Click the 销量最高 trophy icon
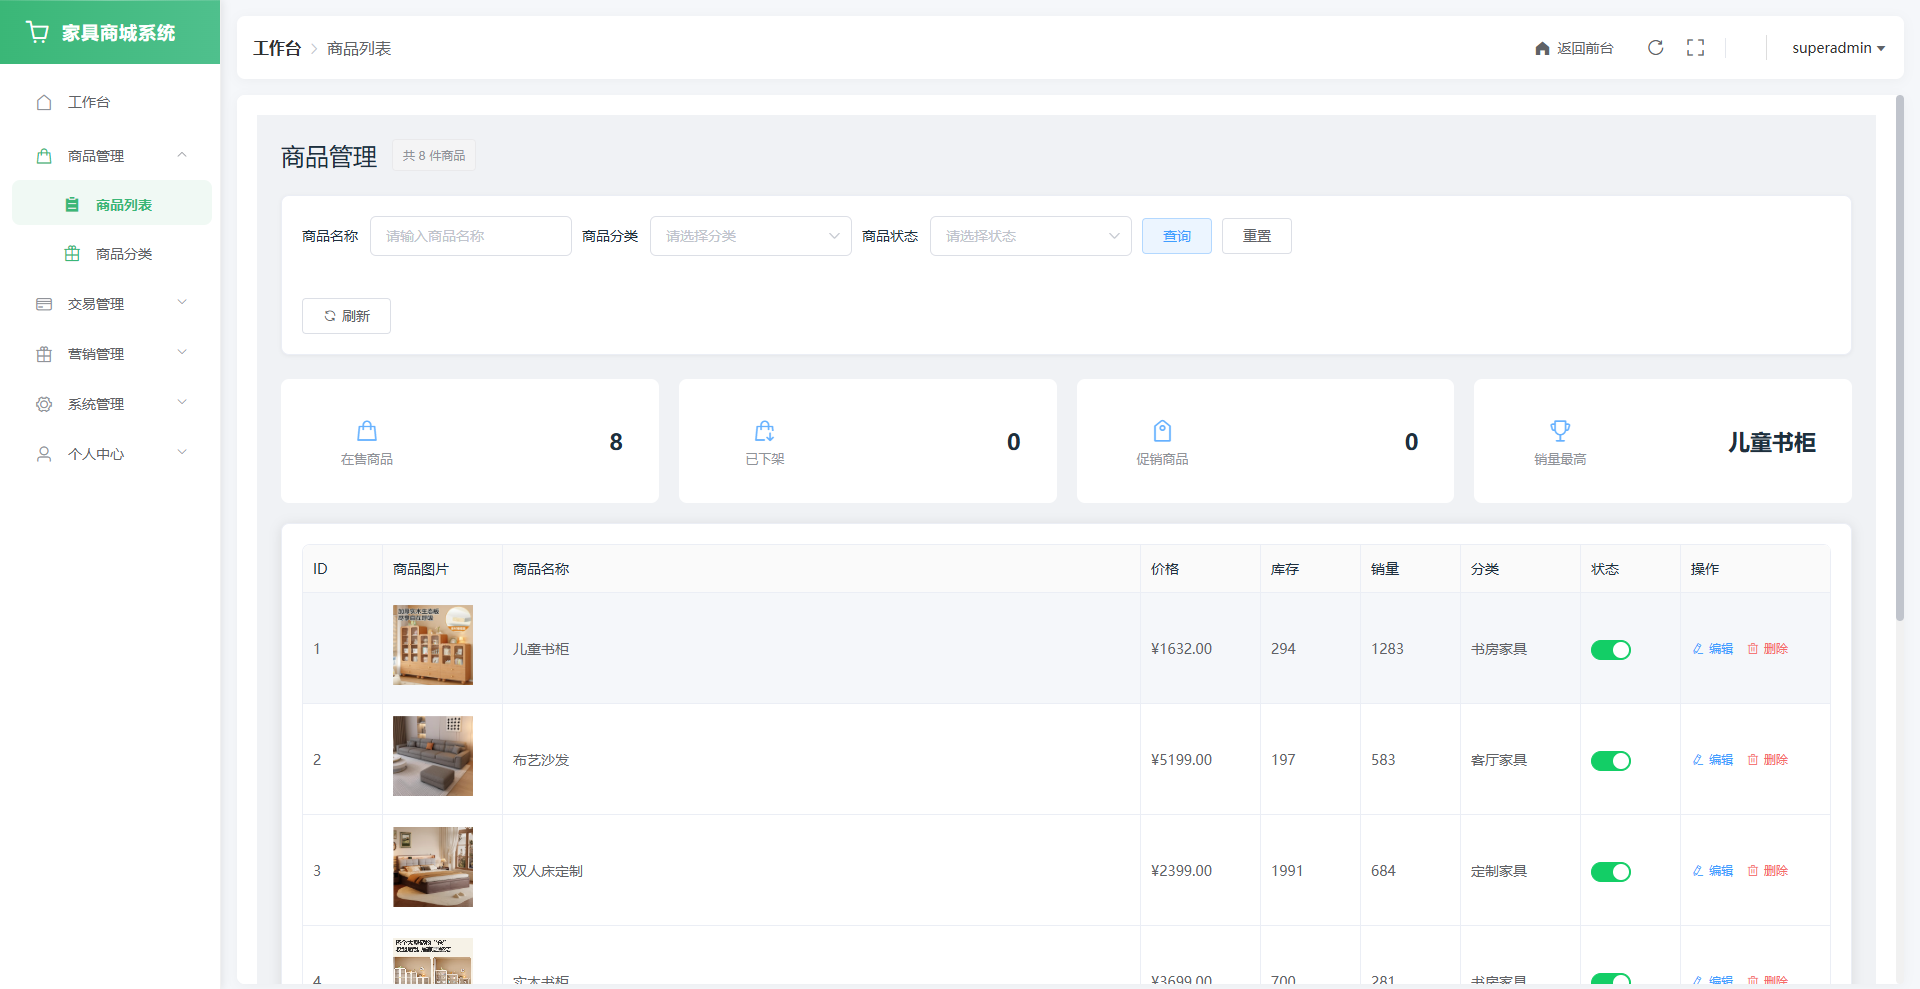The image size is (1920, 989). (x=1560, y=431)
